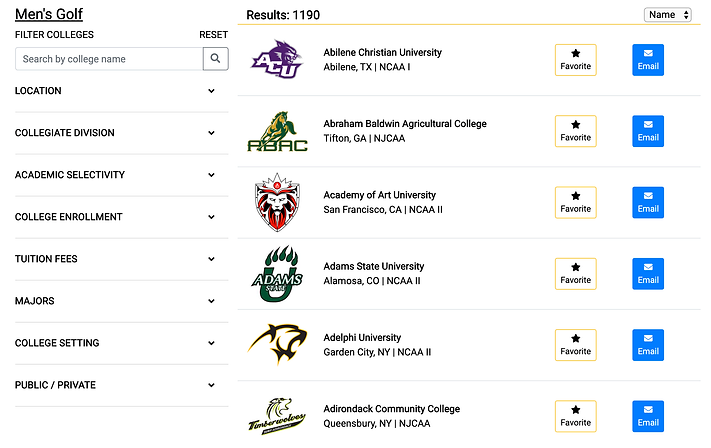Email Abraham Baldwin Agricultural College
Viewport: 711px width, 448px height.
click(648, 131)
